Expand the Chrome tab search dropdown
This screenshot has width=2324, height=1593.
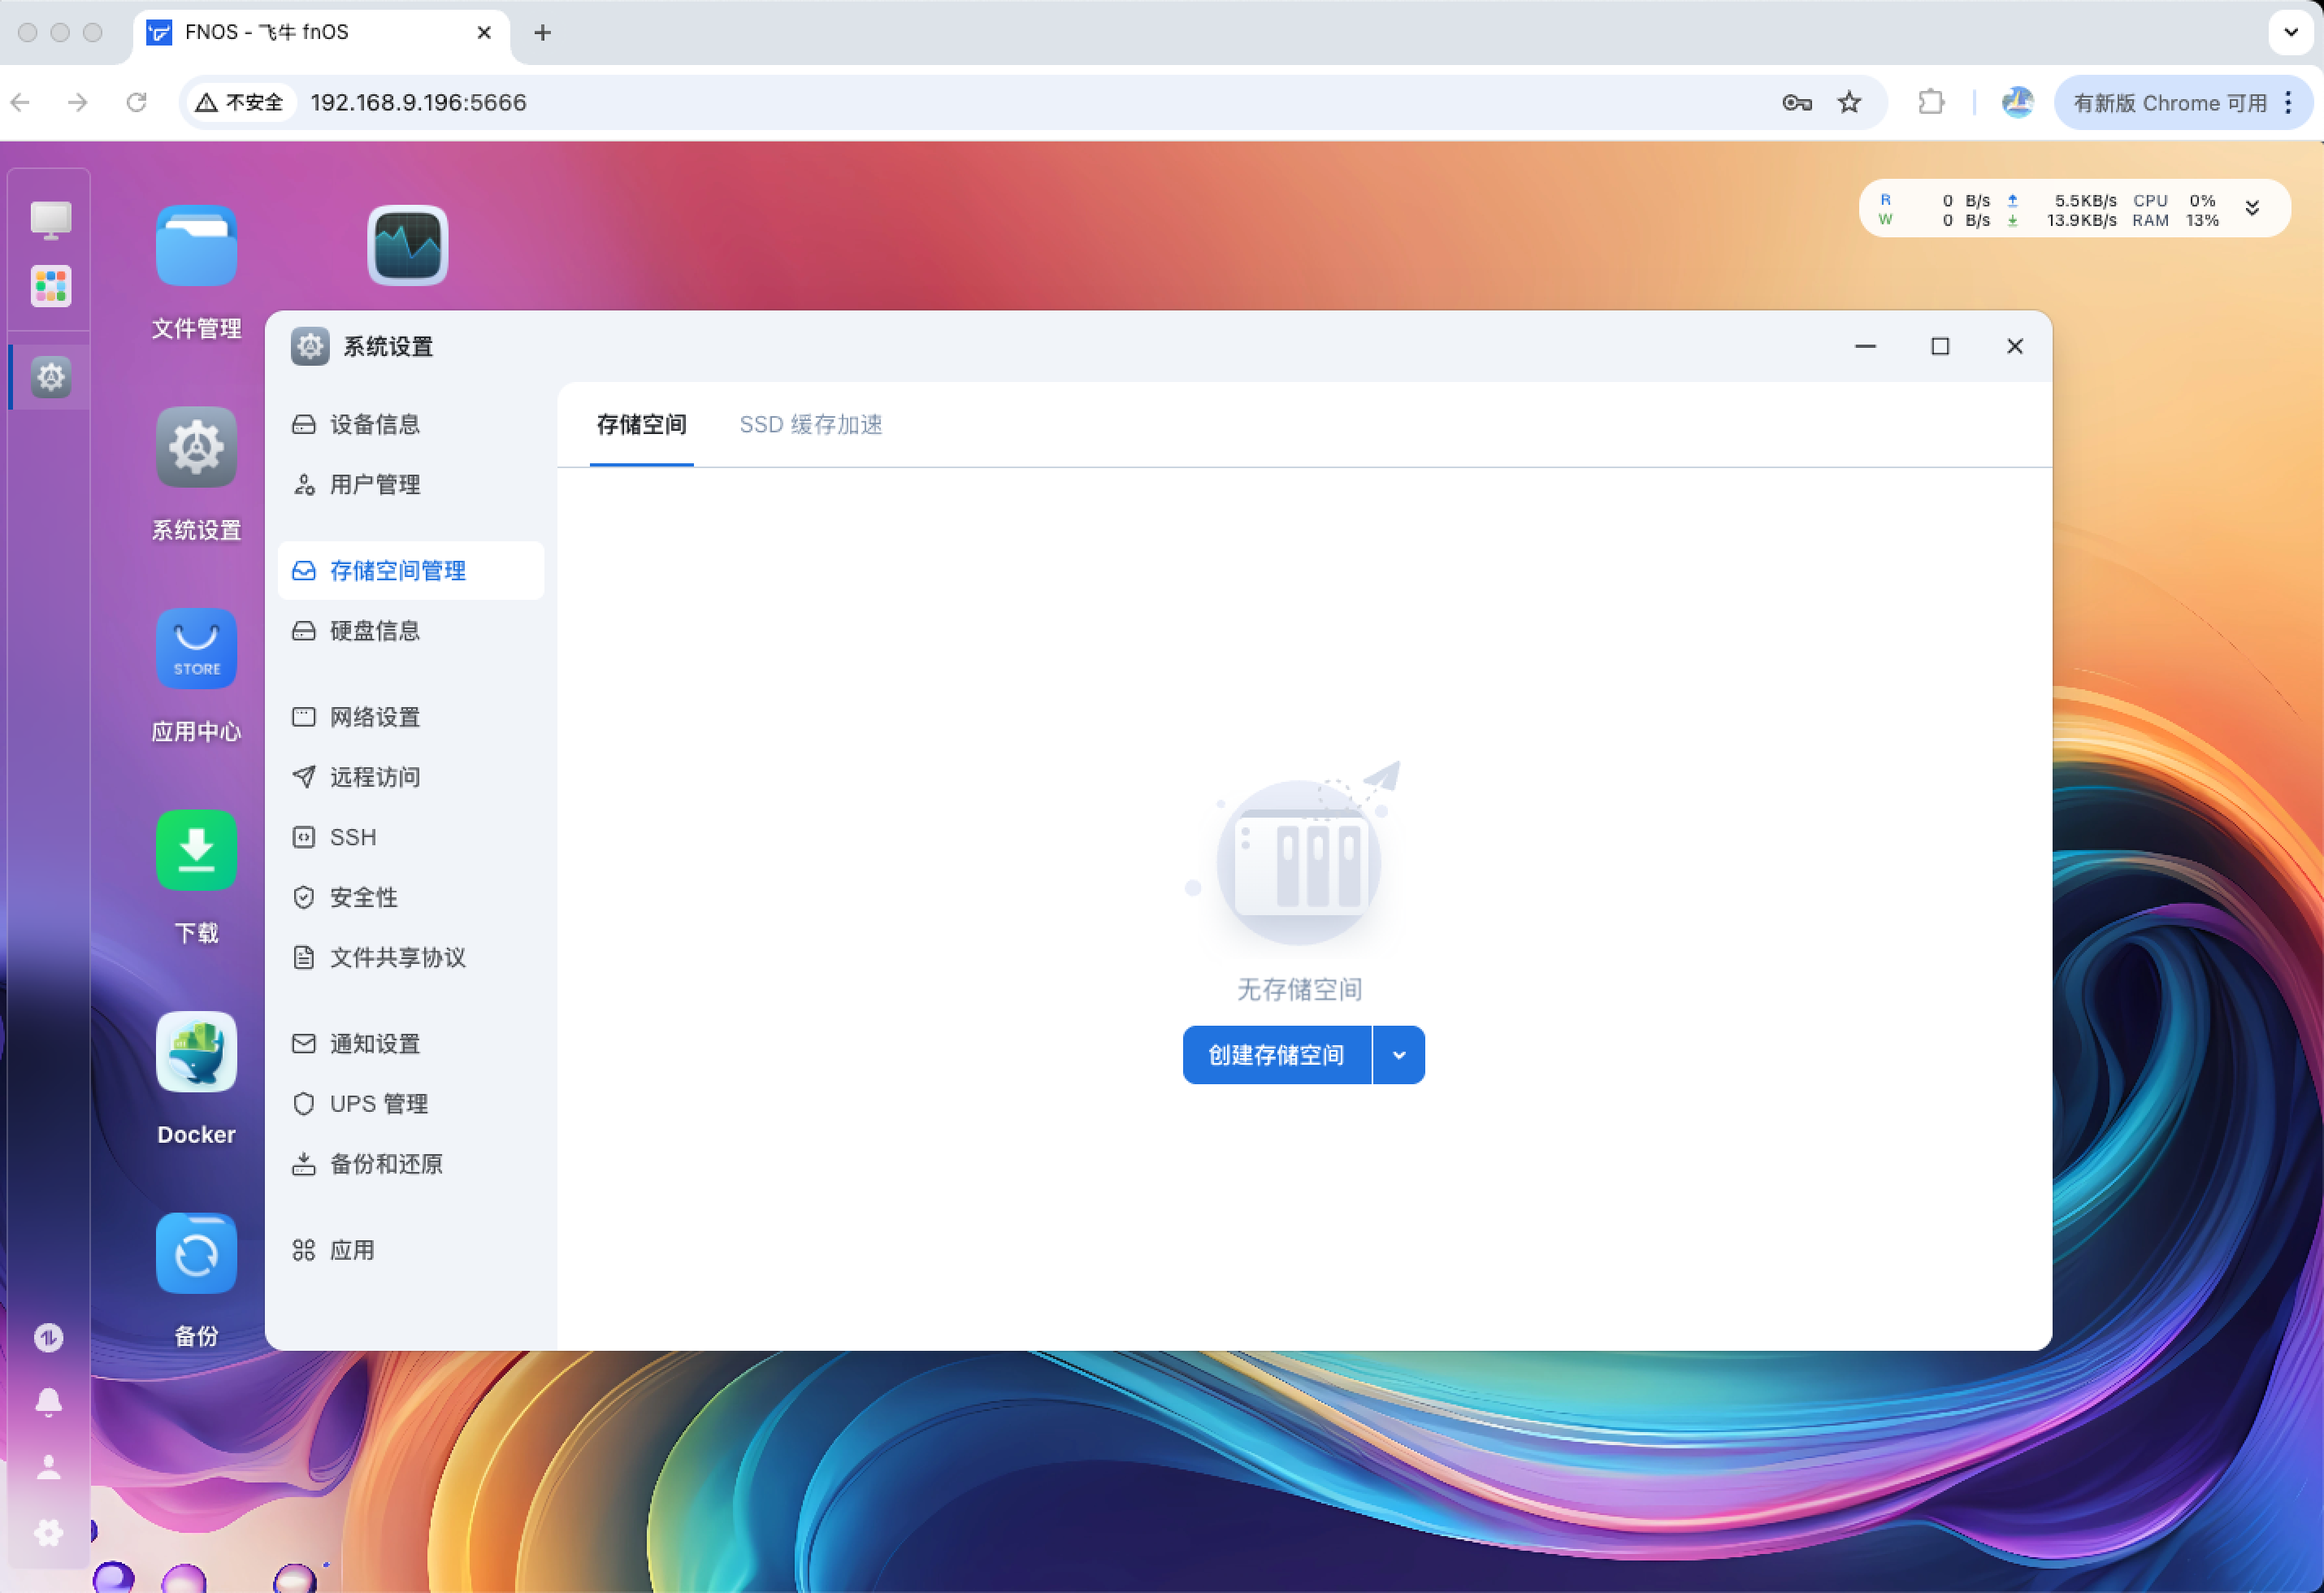(2291, 32)
